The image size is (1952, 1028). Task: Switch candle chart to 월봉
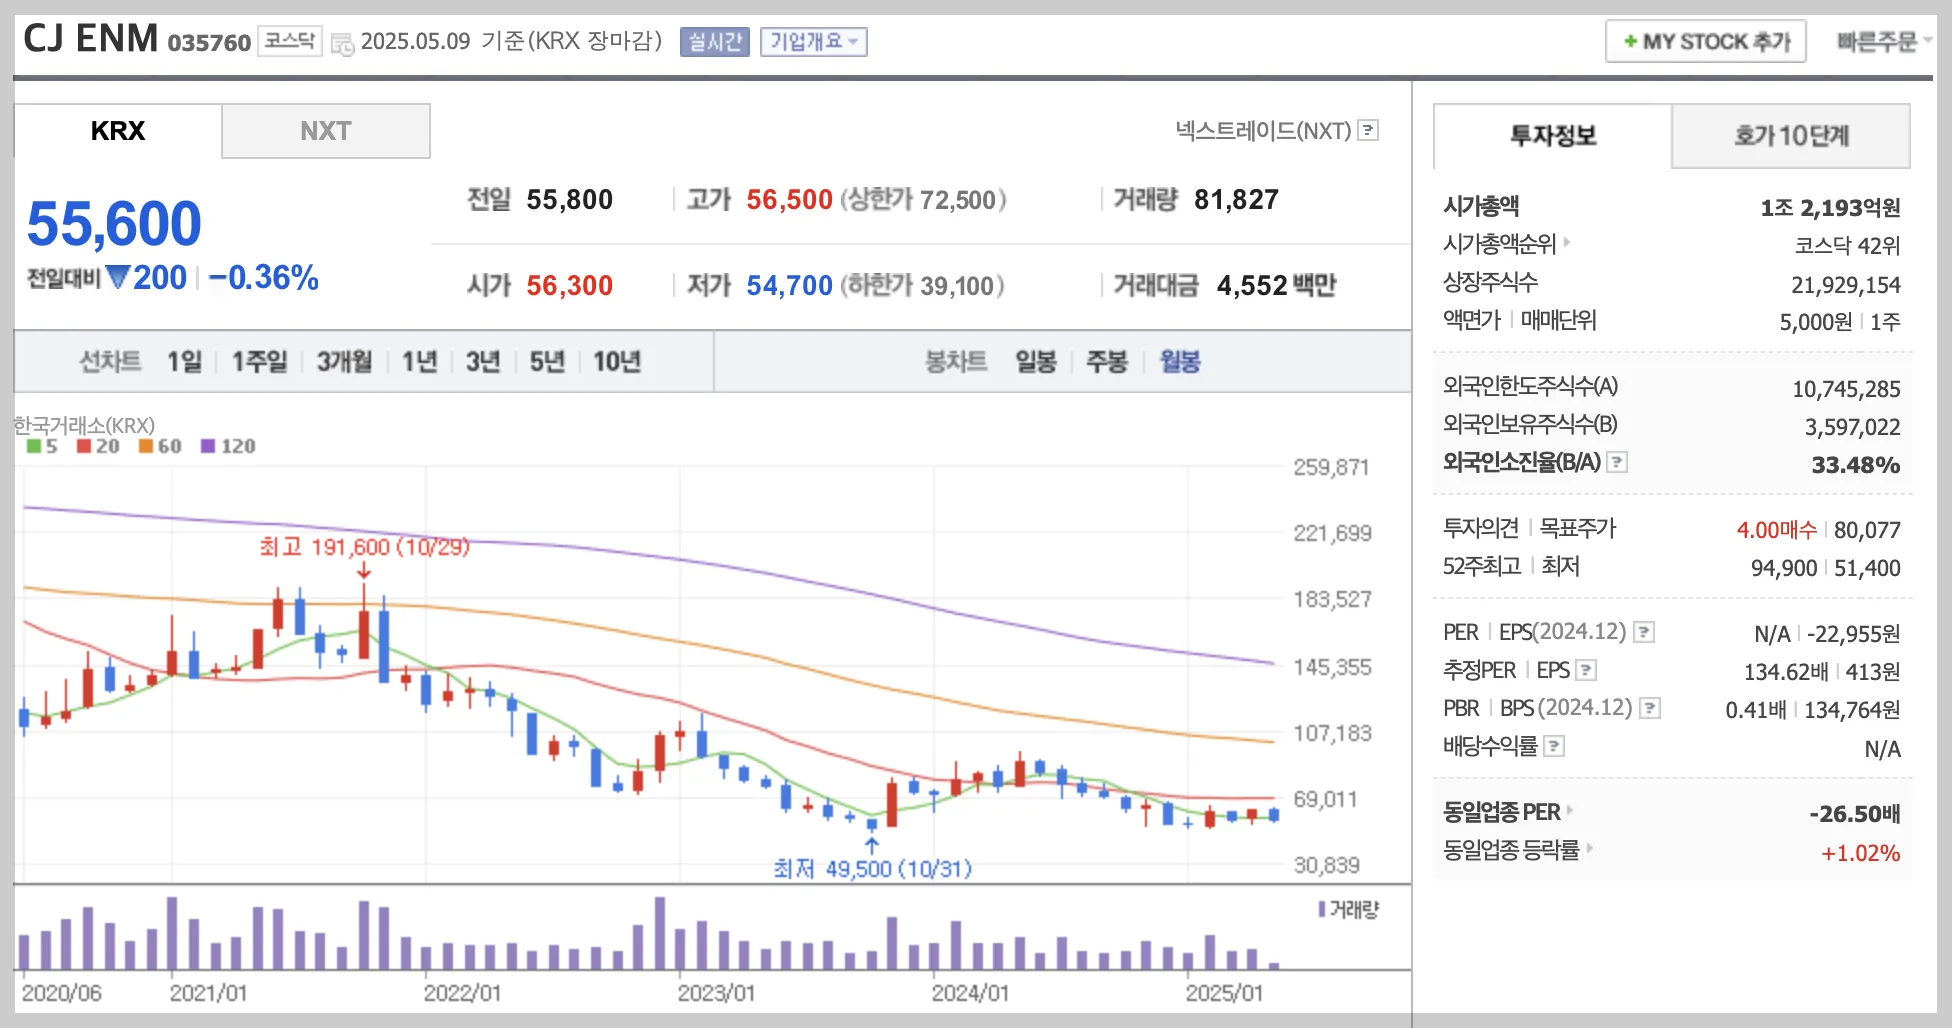1180,361
